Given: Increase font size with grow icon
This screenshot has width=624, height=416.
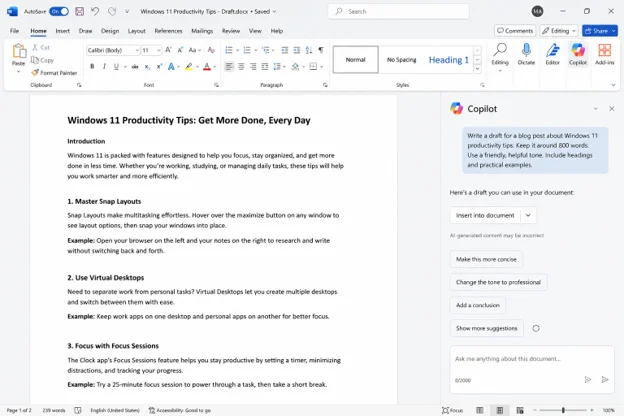Looking at the screenshot, I should [x=168, y=50].
